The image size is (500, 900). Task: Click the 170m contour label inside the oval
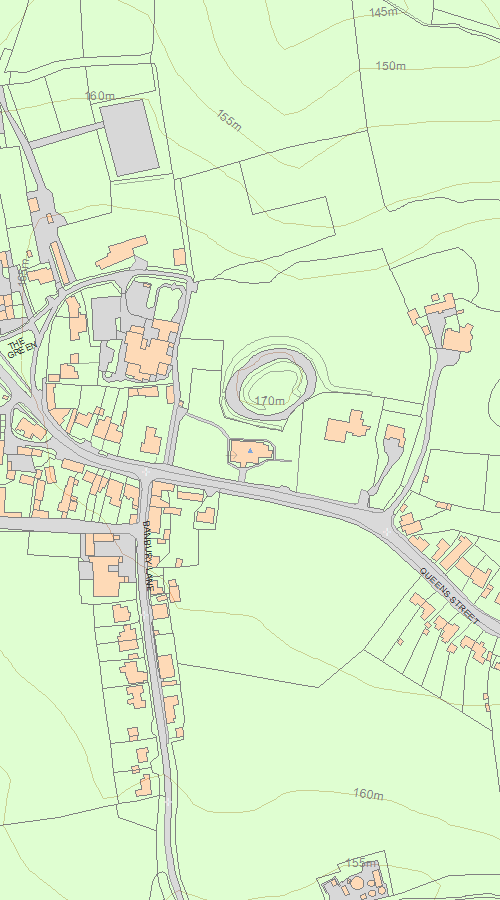pyautogui.click(x=270, y=400)
